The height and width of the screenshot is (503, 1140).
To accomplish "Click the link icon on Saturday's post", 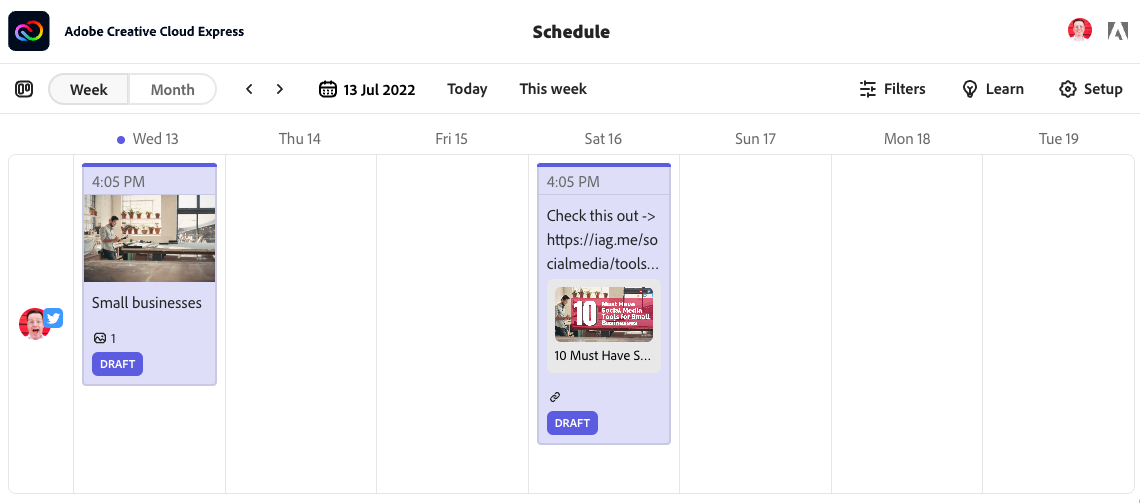I will pyautogui.click(x=555, y=397).
